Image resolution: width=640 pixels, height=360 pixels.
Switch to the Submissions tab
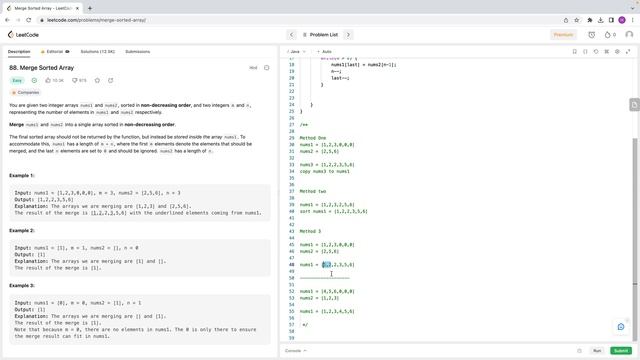coord(138,52)
